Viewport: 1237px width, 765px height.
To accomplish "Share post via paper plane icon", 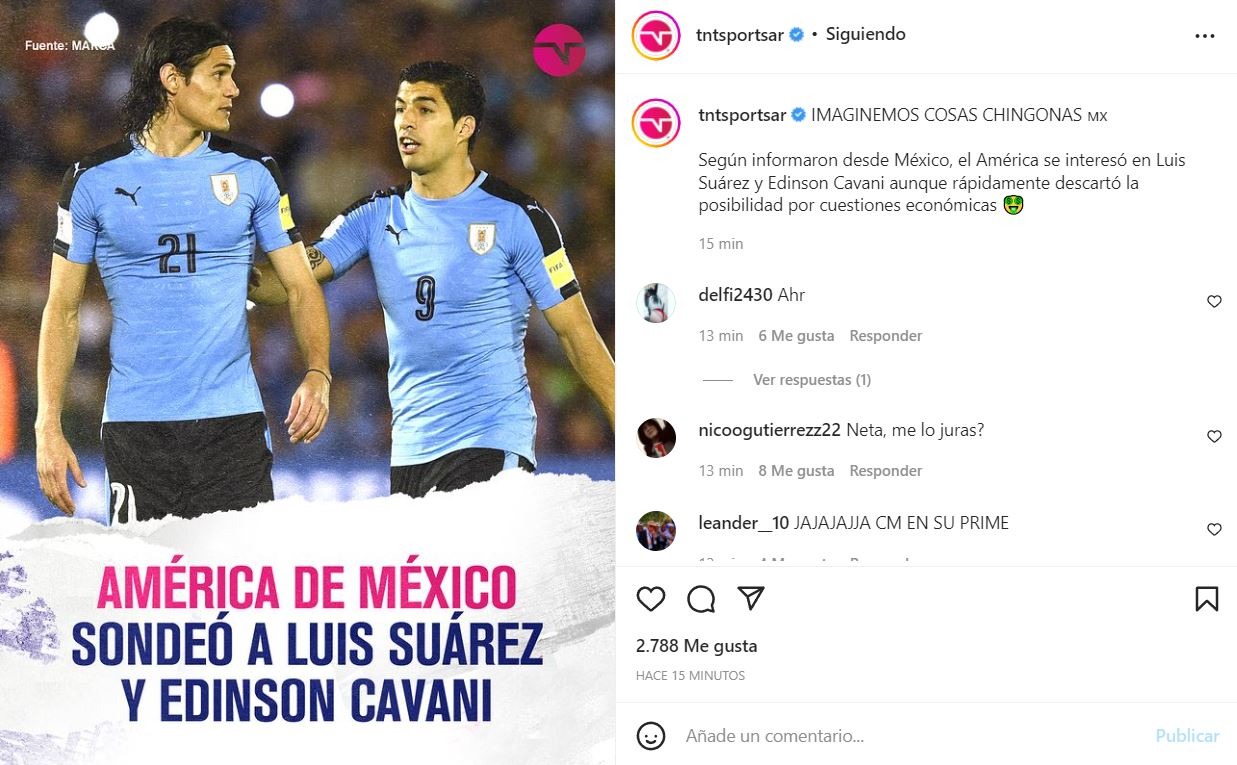I will 751,598.
